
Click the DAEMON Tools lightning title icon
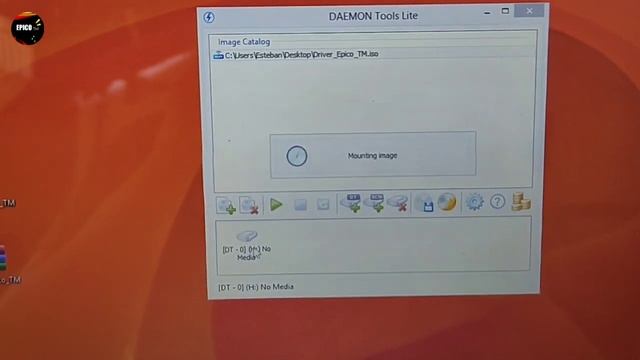(x=209, y=18)
